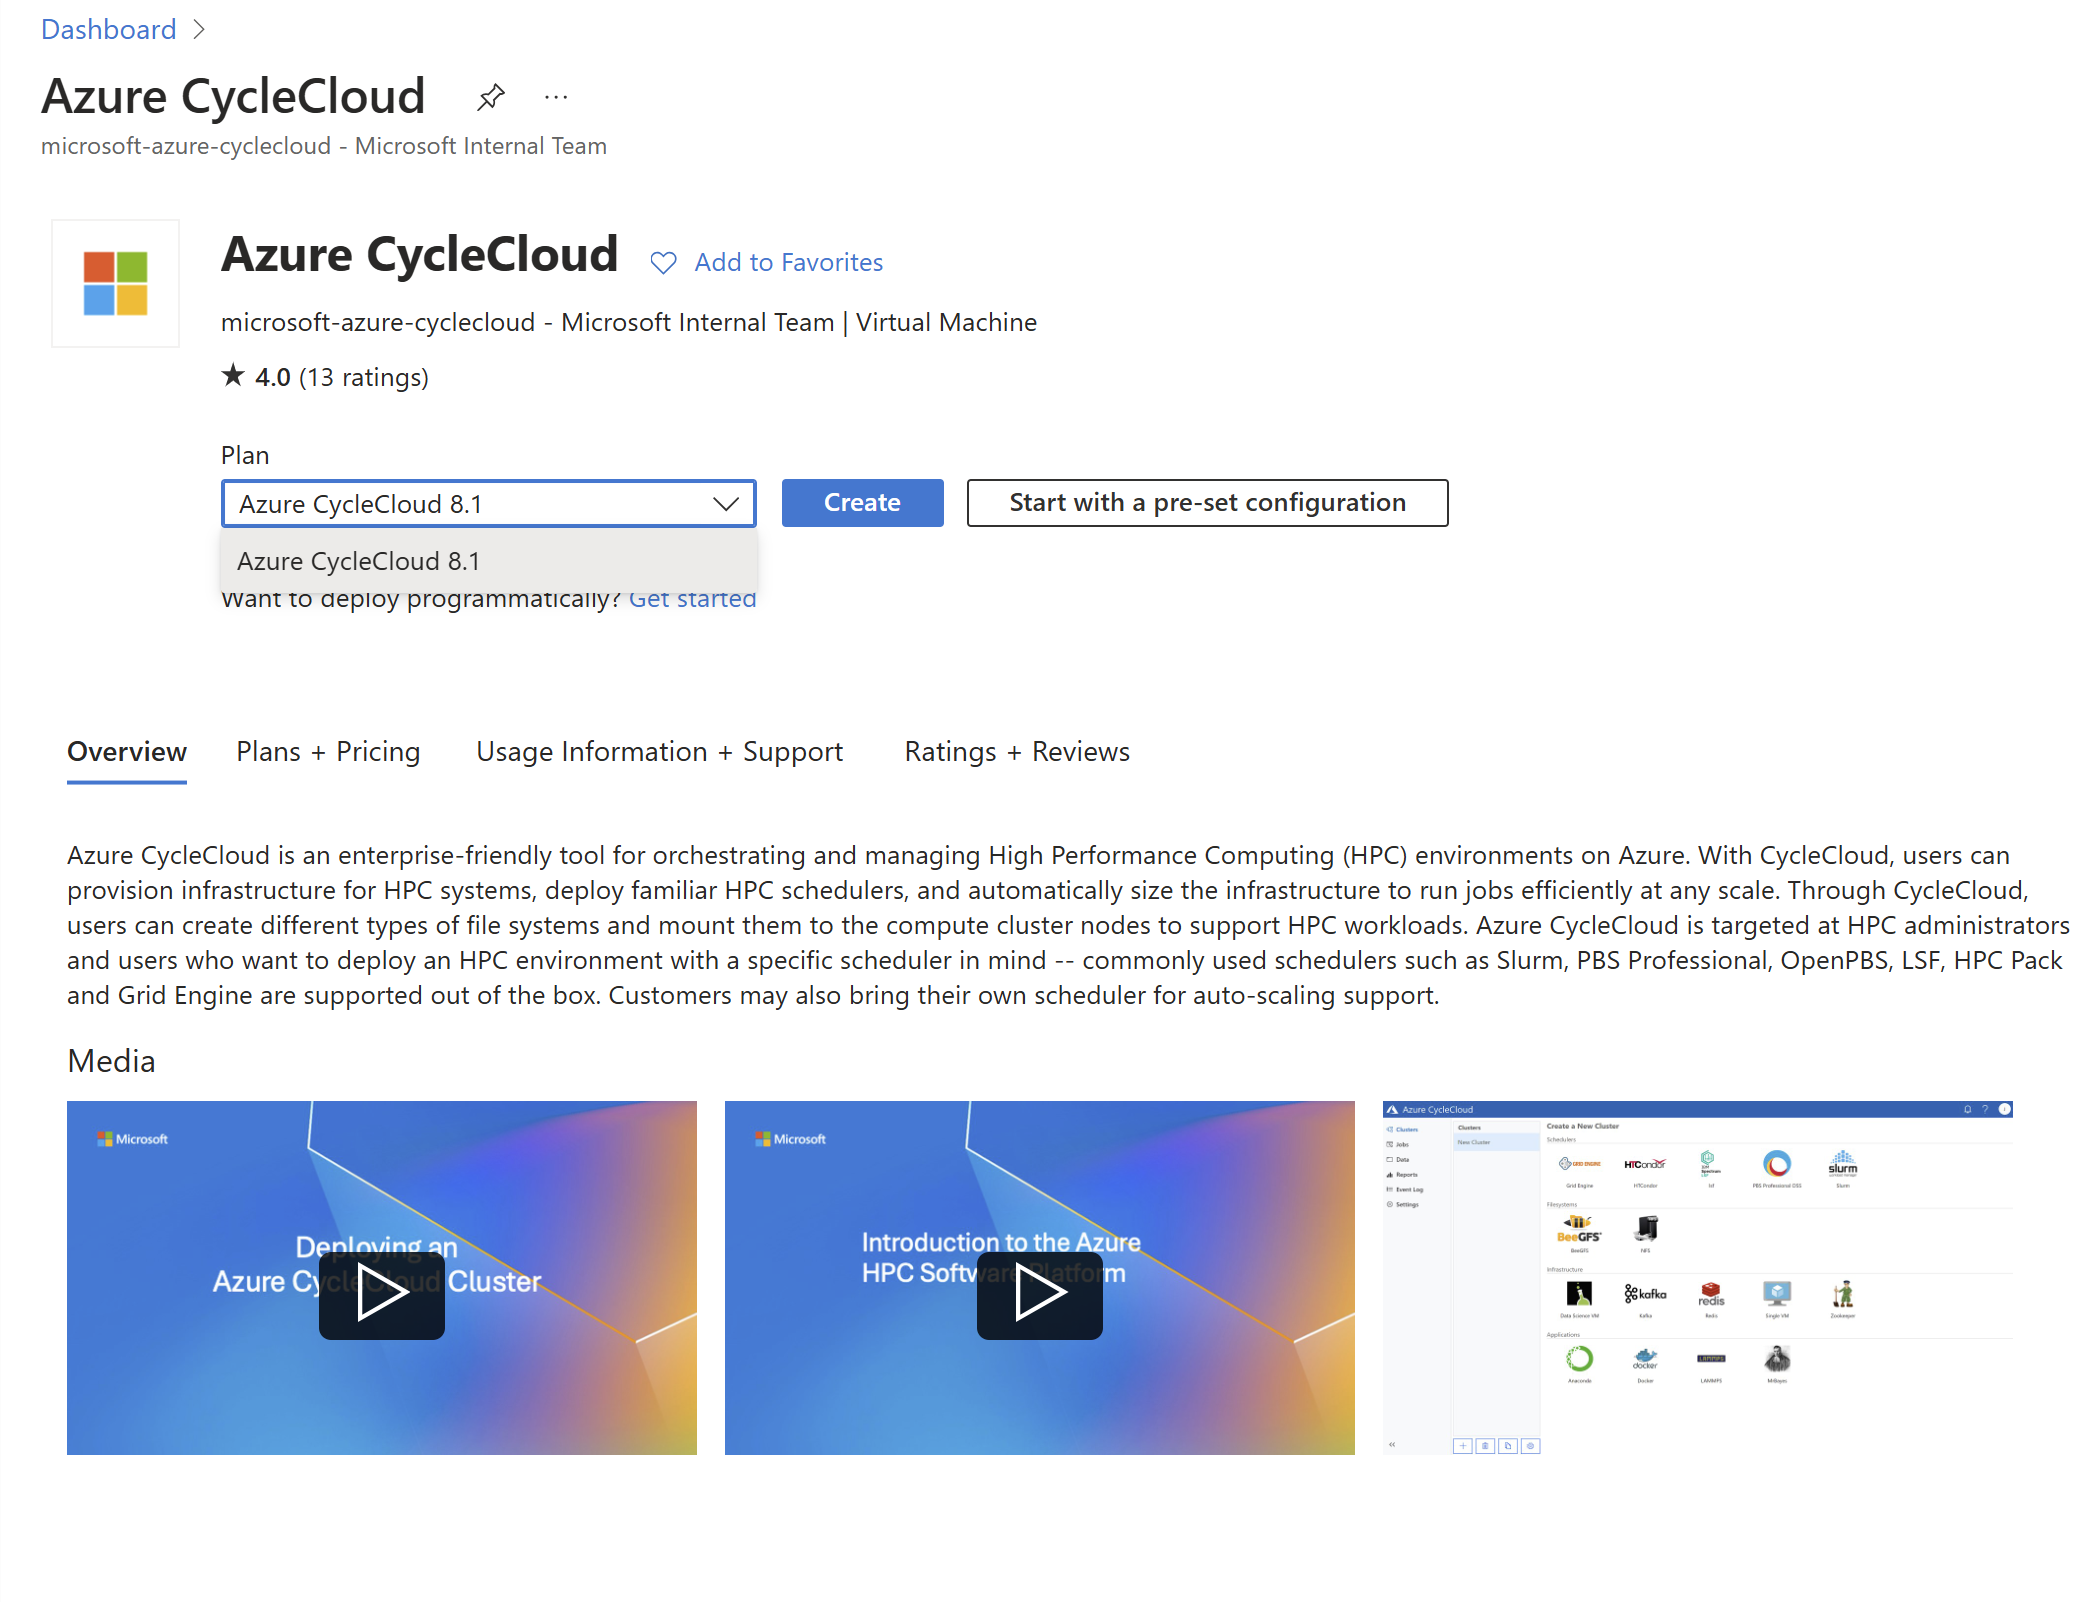Click the Plan label
Screen dimensions: 2083x1602
click(245, 455)
